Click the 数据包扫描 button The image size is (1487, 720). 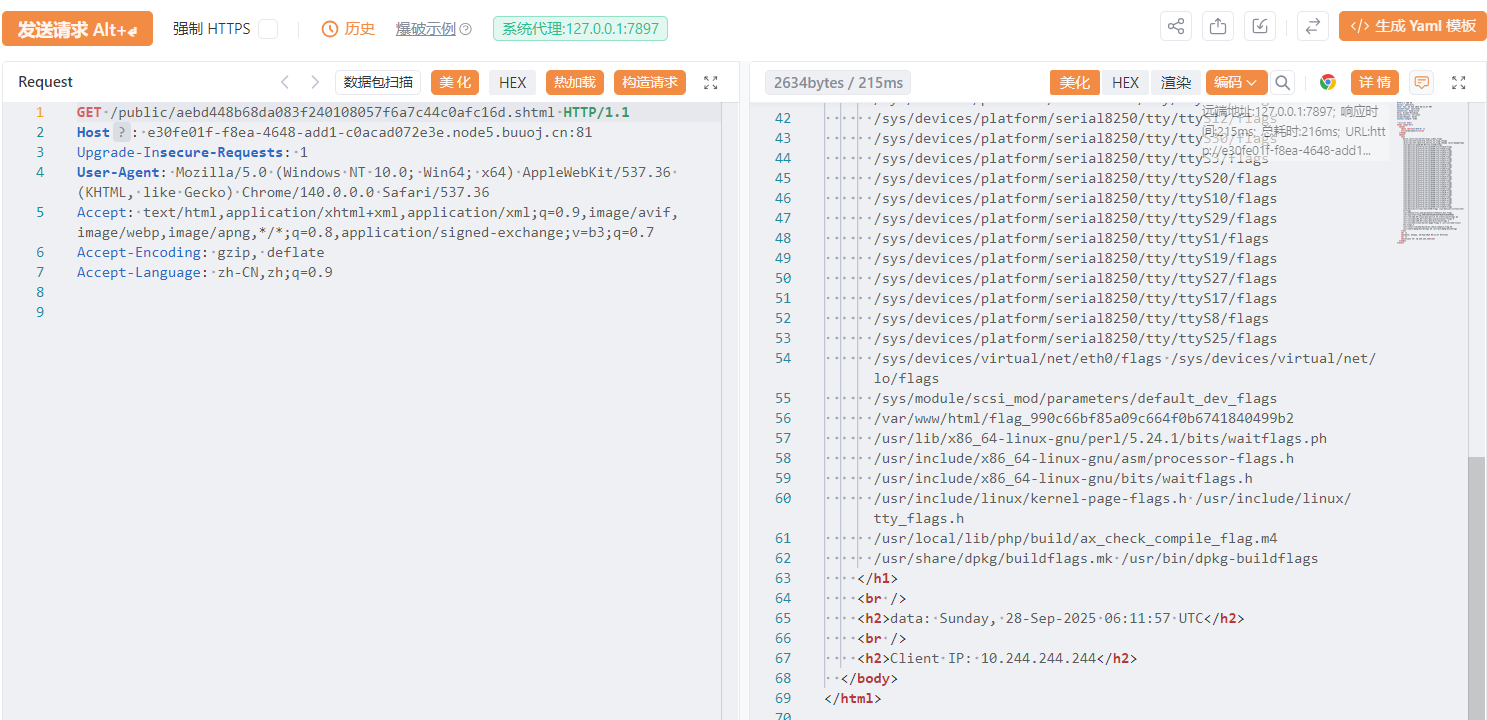point(378,82)
